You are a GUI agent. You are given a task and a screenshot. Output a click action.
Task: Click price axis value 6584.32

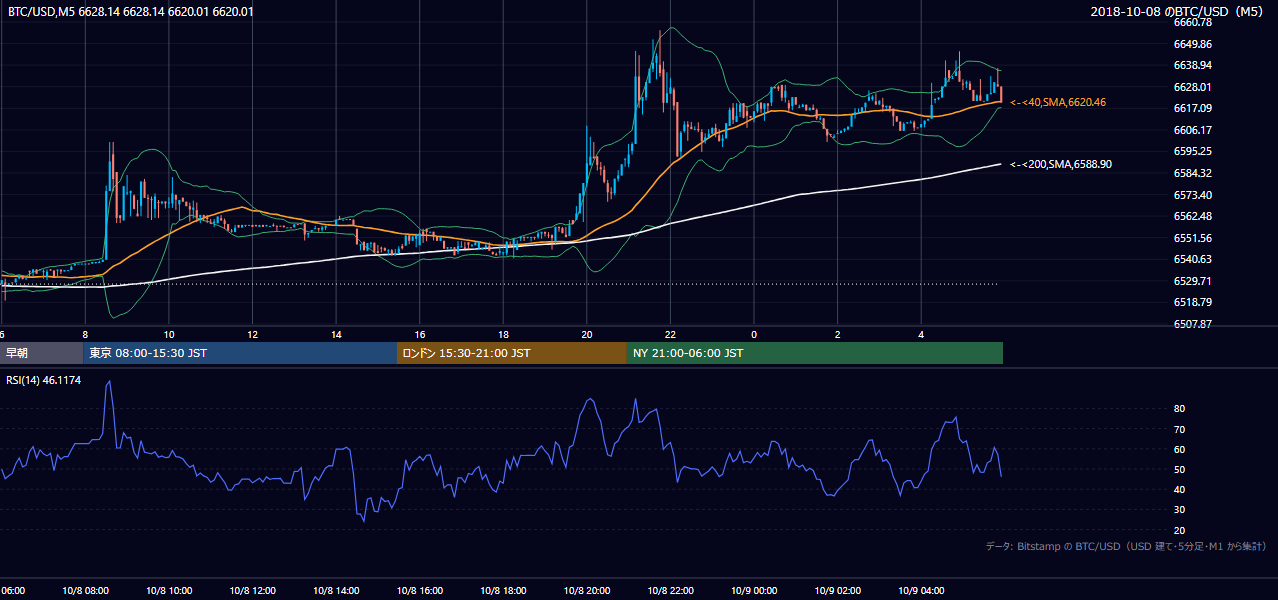coord(1193,173)
